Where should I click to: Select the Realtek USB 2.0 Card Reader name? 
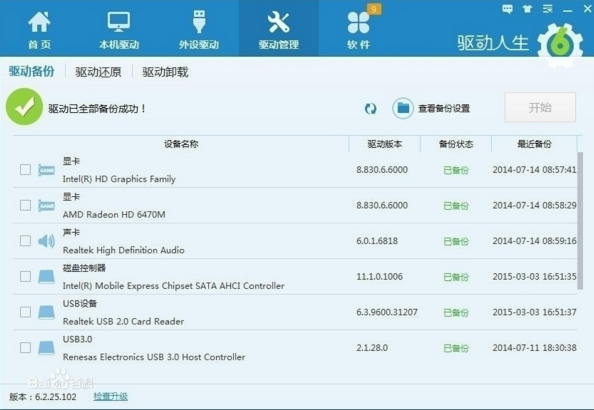click(x=123, y=321)
